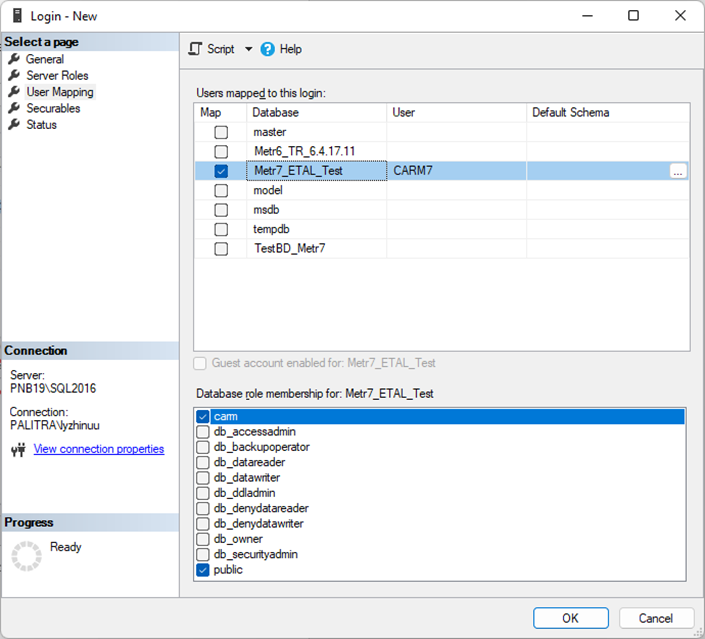This screenshot has width=705, height=639.
Task: Click the Help label in toolbar
Action: tap(290, 49)
